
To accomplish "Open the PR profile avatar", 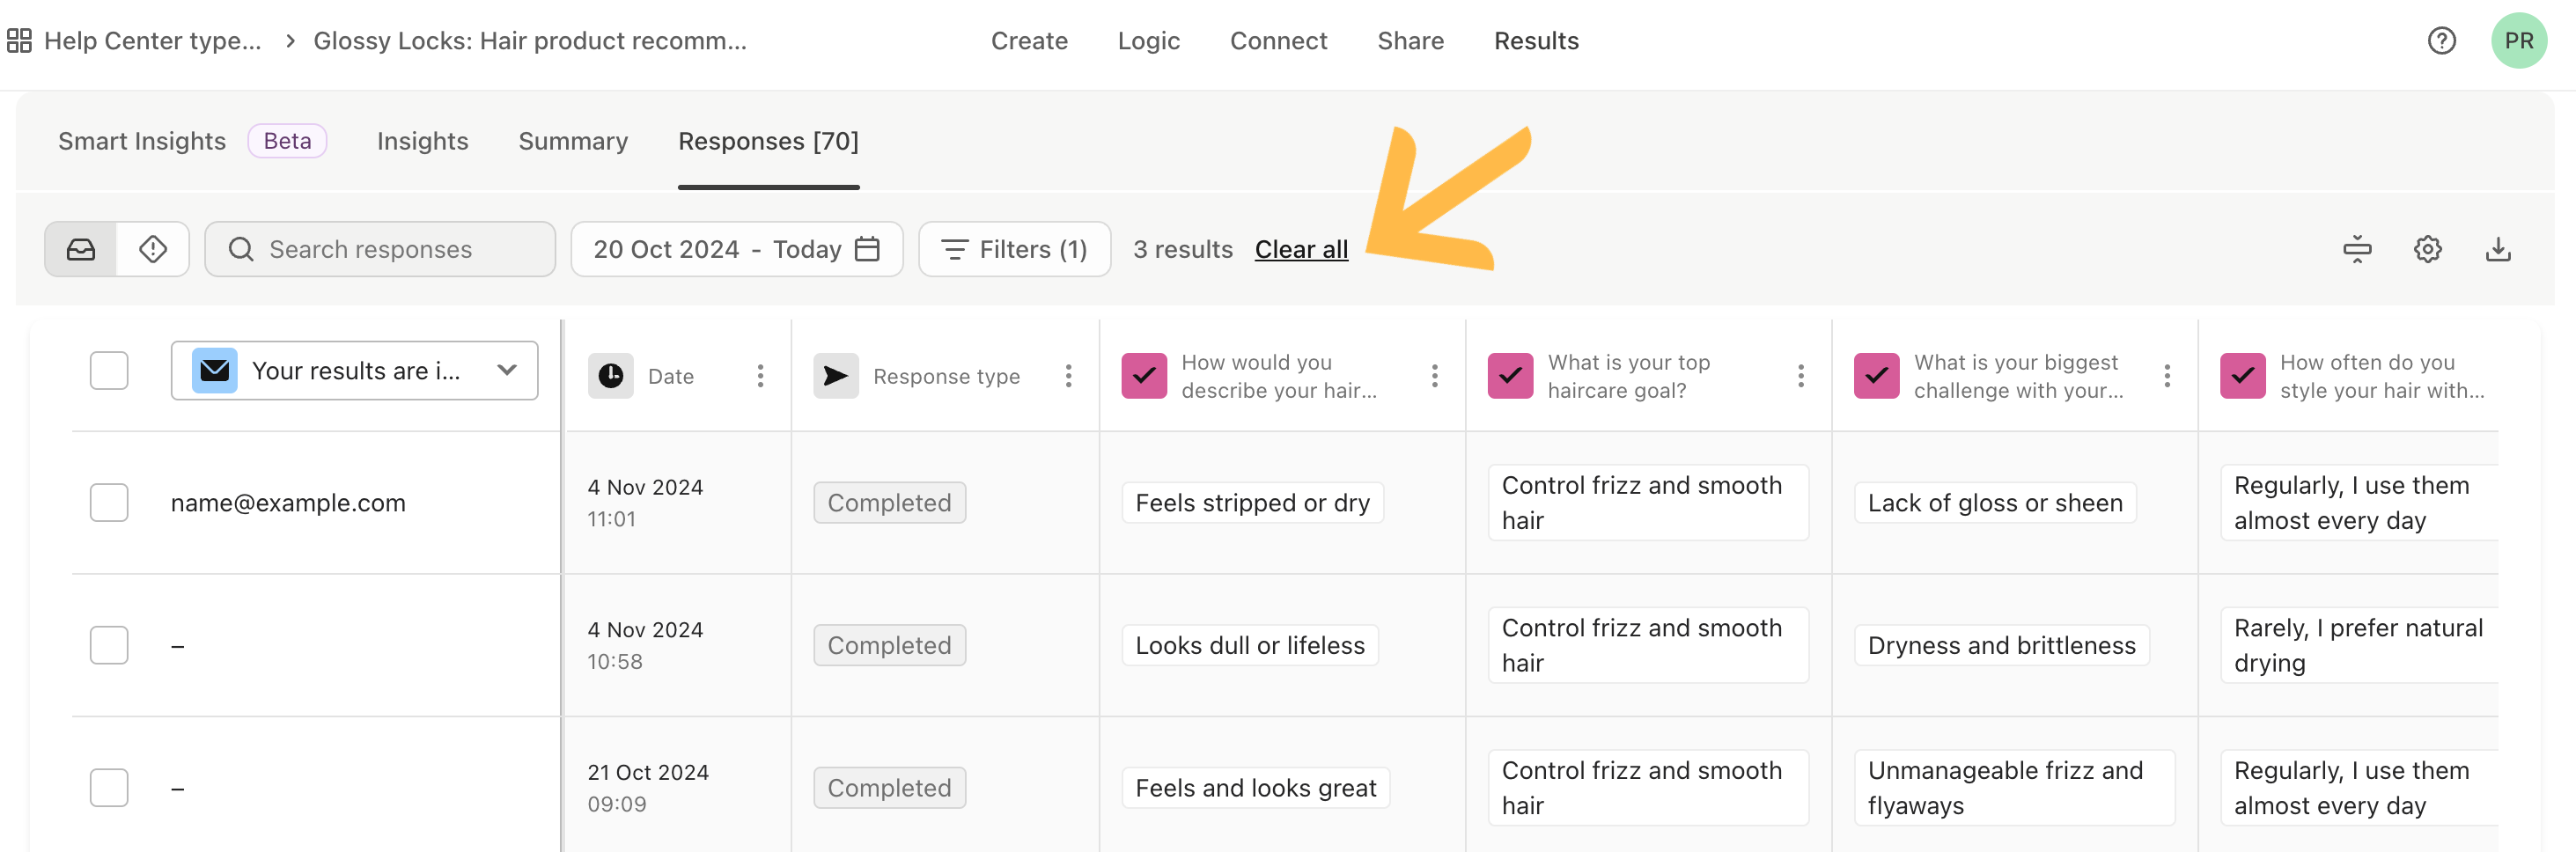I will click(x=2518, y=41).
